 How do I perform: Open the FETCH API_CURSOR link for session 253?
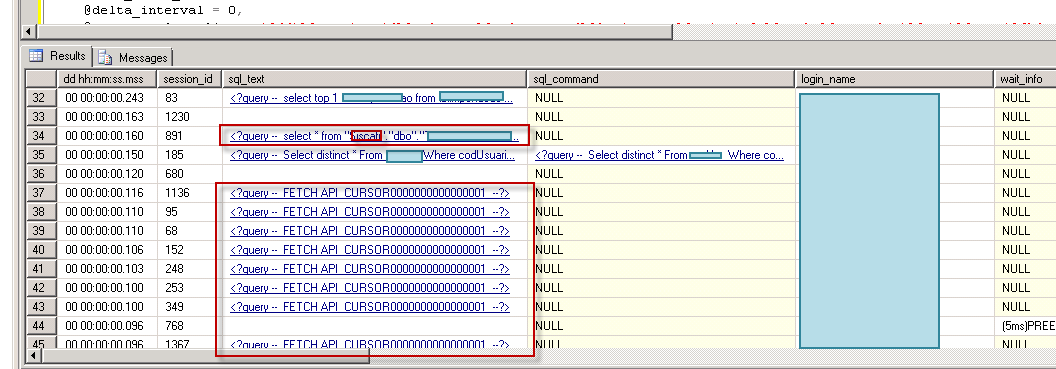pyautogui.click(x=370, y=288)
